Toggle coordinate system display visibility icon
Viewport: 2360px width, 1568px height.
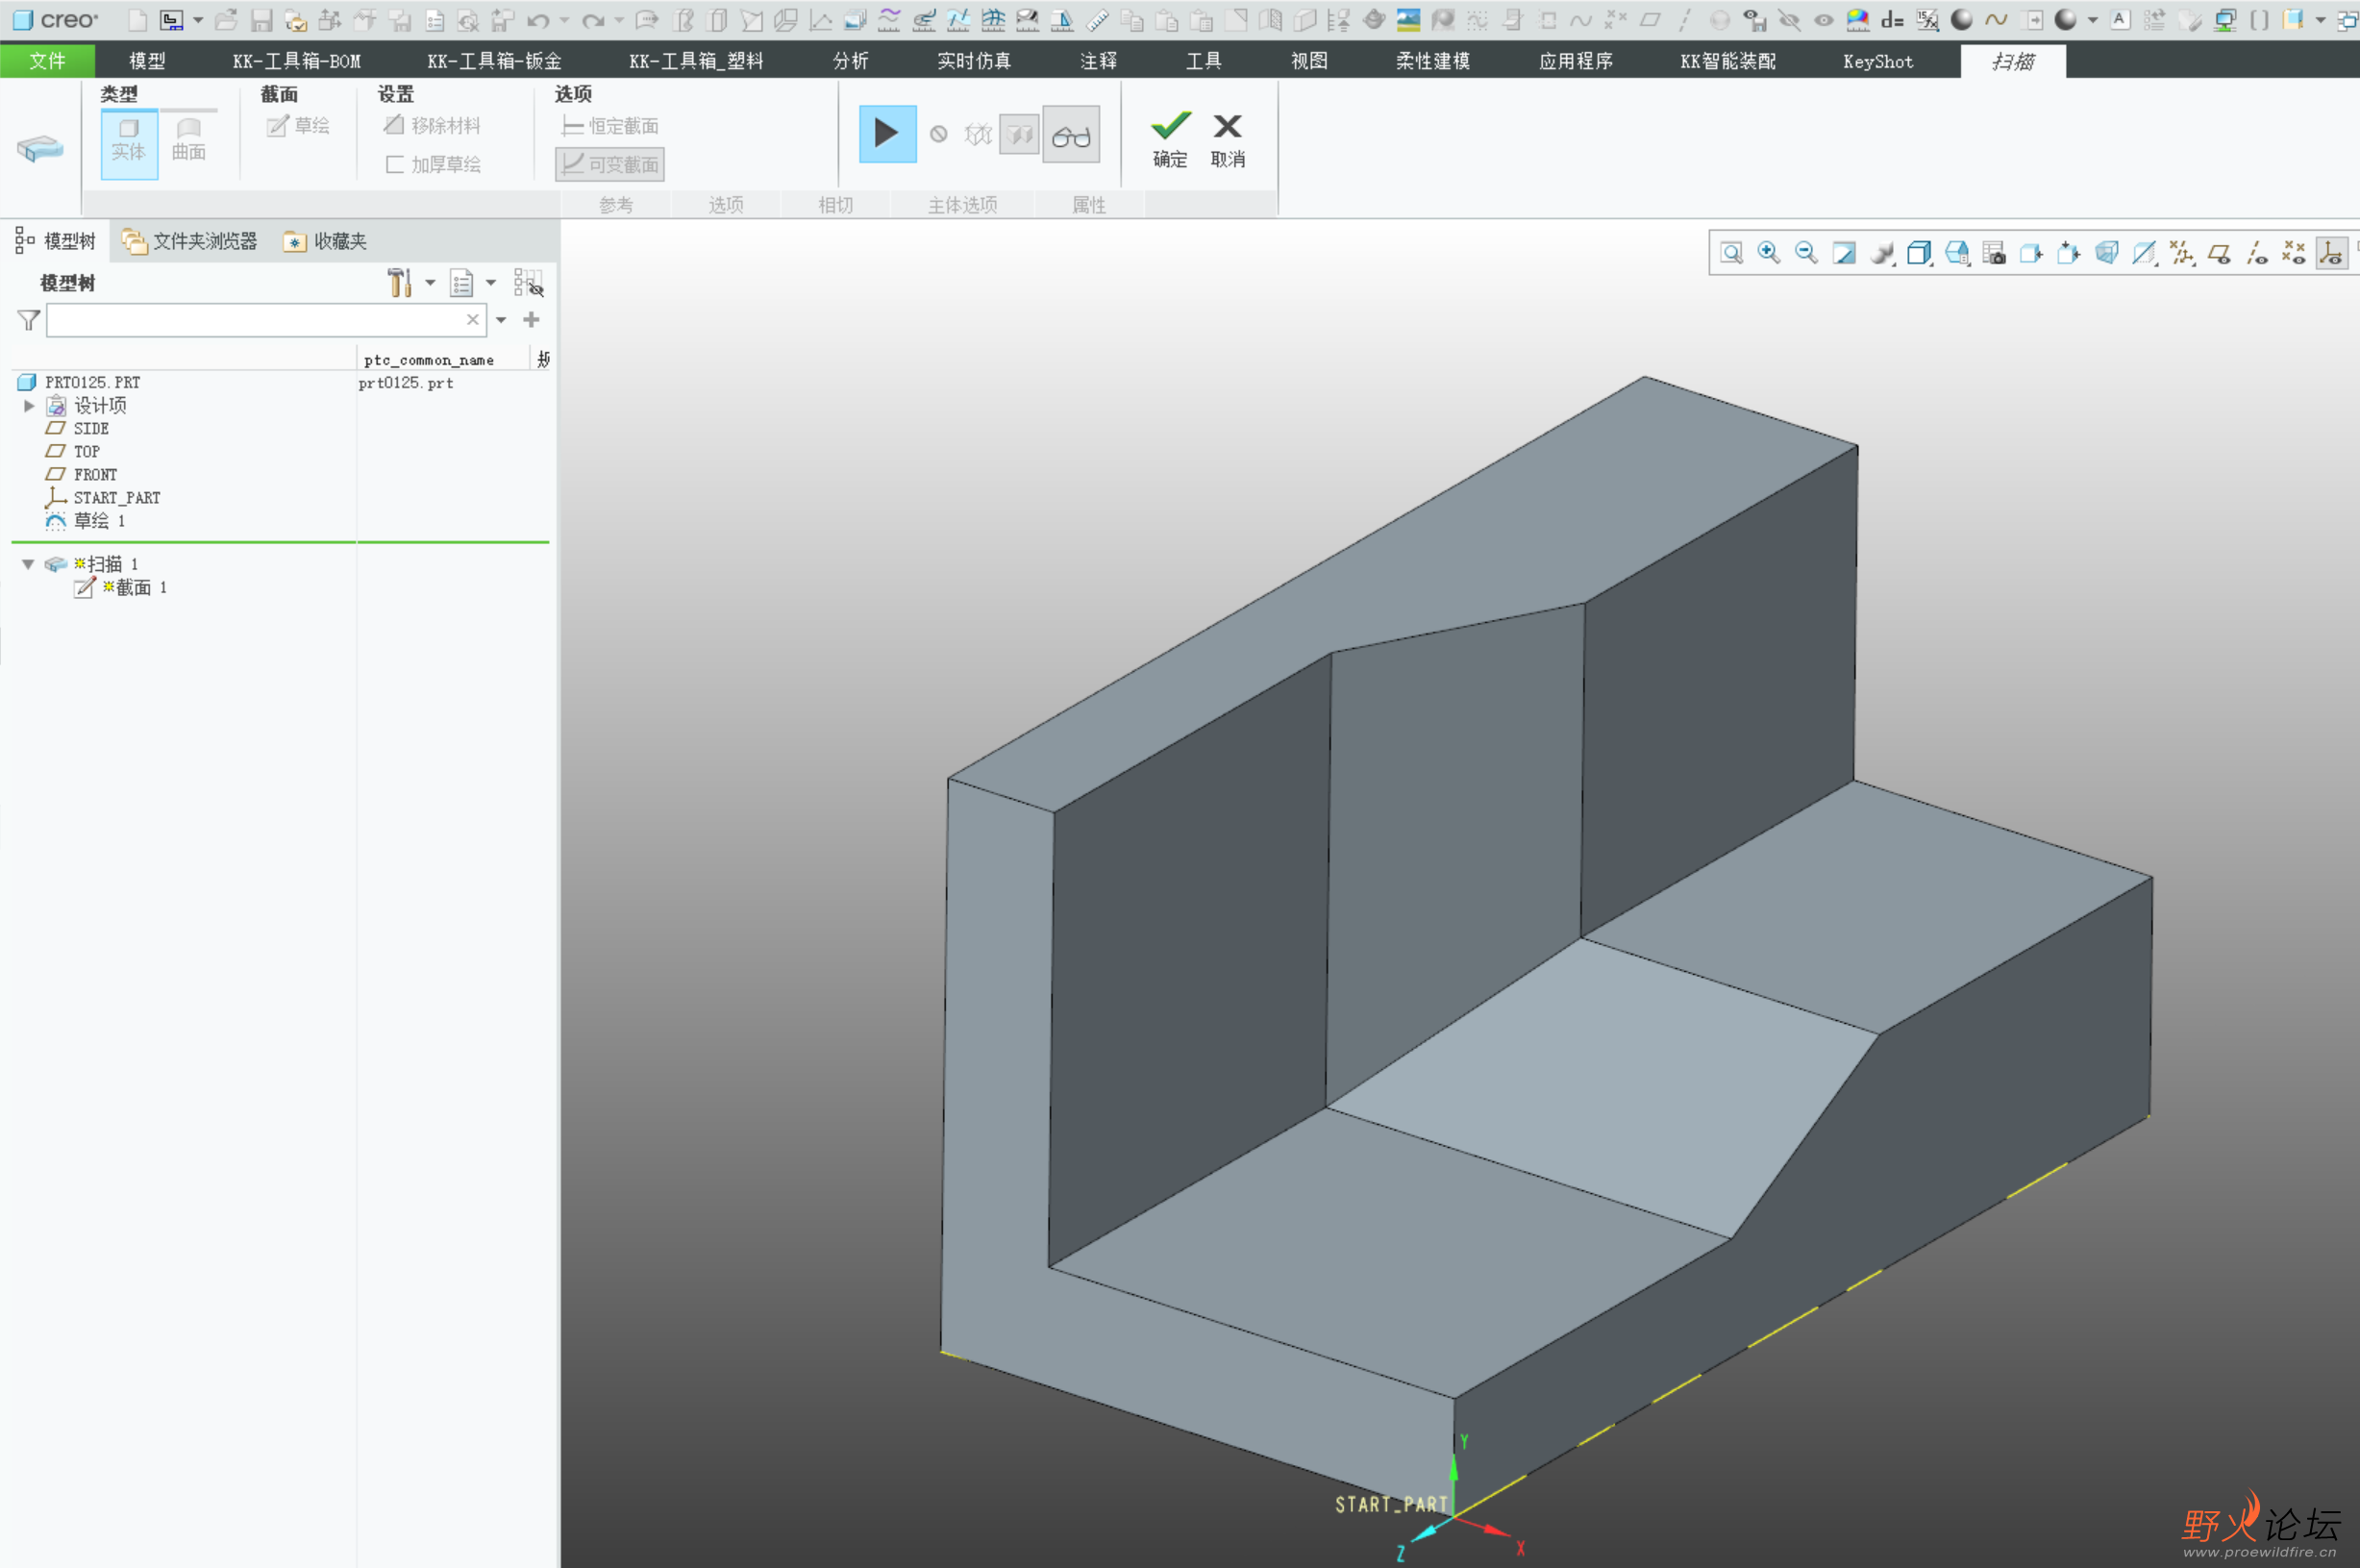[2331, 253]
